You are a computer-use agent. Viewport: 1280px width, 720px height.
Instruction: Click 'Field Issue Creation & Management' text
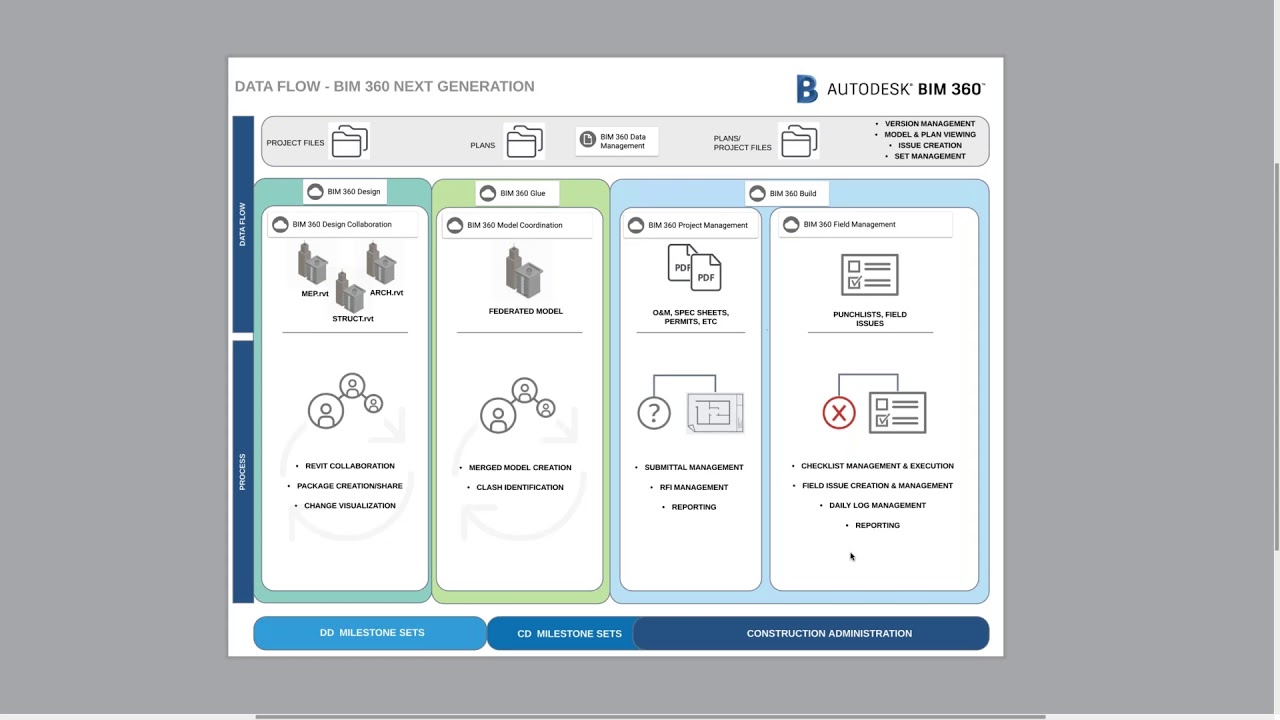pos(877,486)
